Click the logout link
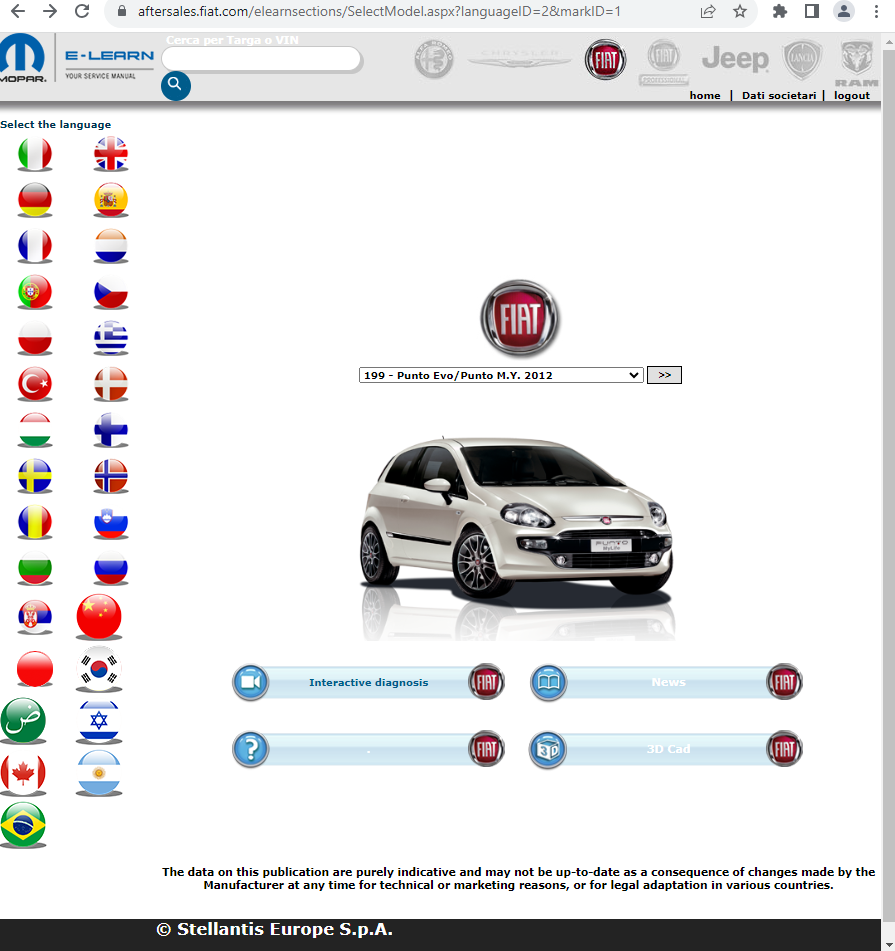The image size is (895, 951). pos(851,96)
